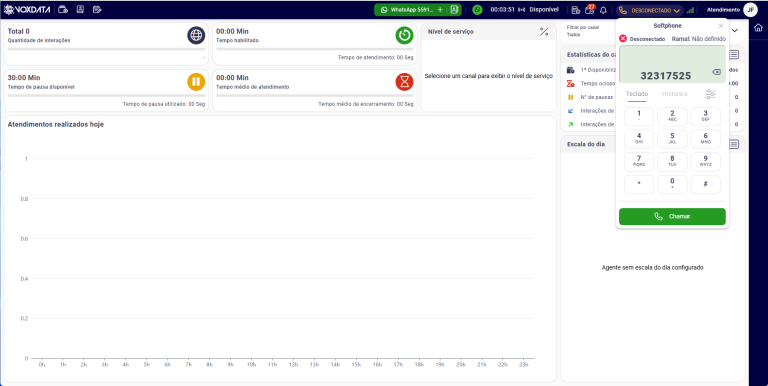This screenshot has width=768, height=386.
Task: Click the red Desconectado status icon in the softphone
Action: point(623,39)
